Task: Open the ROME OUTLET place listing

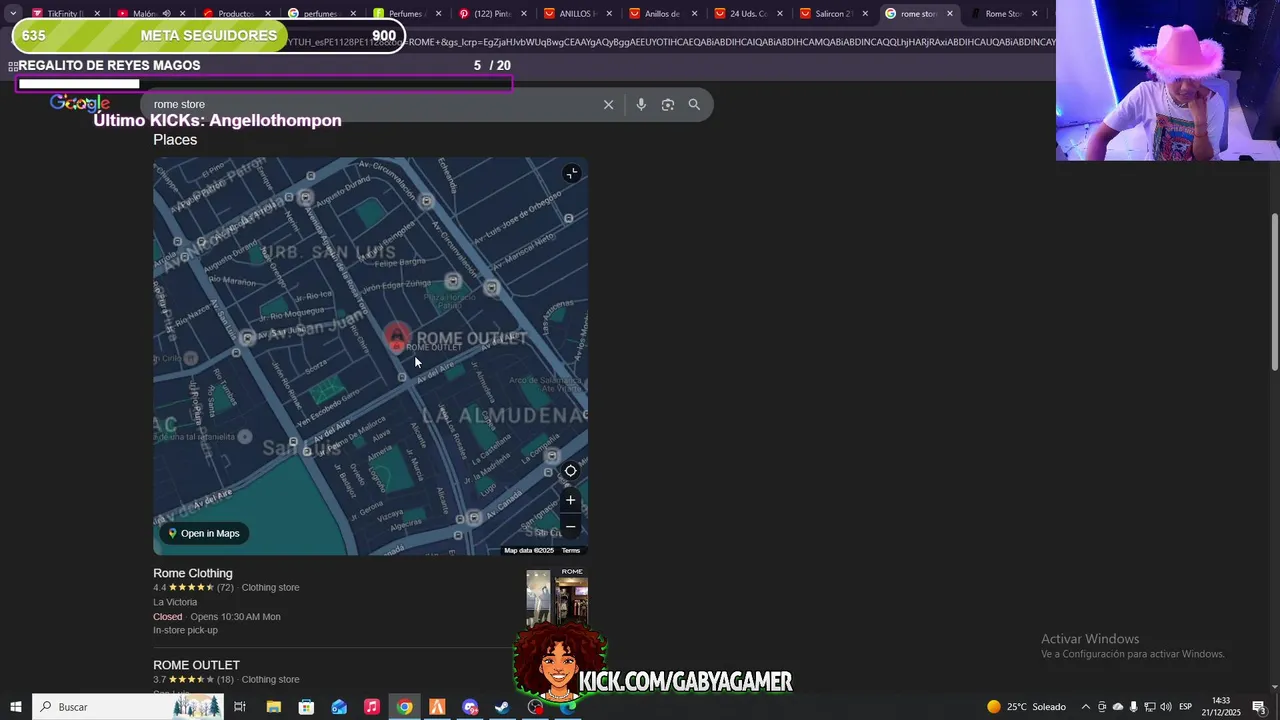Action: click(x=196, y=665)
